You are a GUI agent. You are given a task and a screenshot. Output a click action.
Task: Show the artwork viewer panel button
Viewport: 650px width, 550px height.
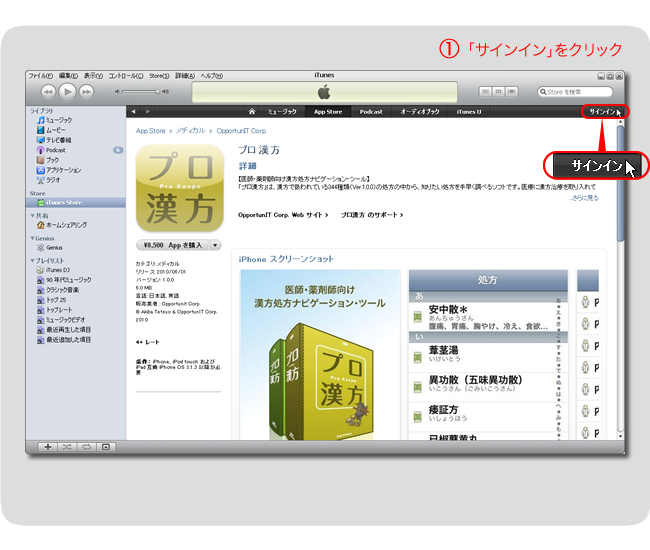[106, 446]
